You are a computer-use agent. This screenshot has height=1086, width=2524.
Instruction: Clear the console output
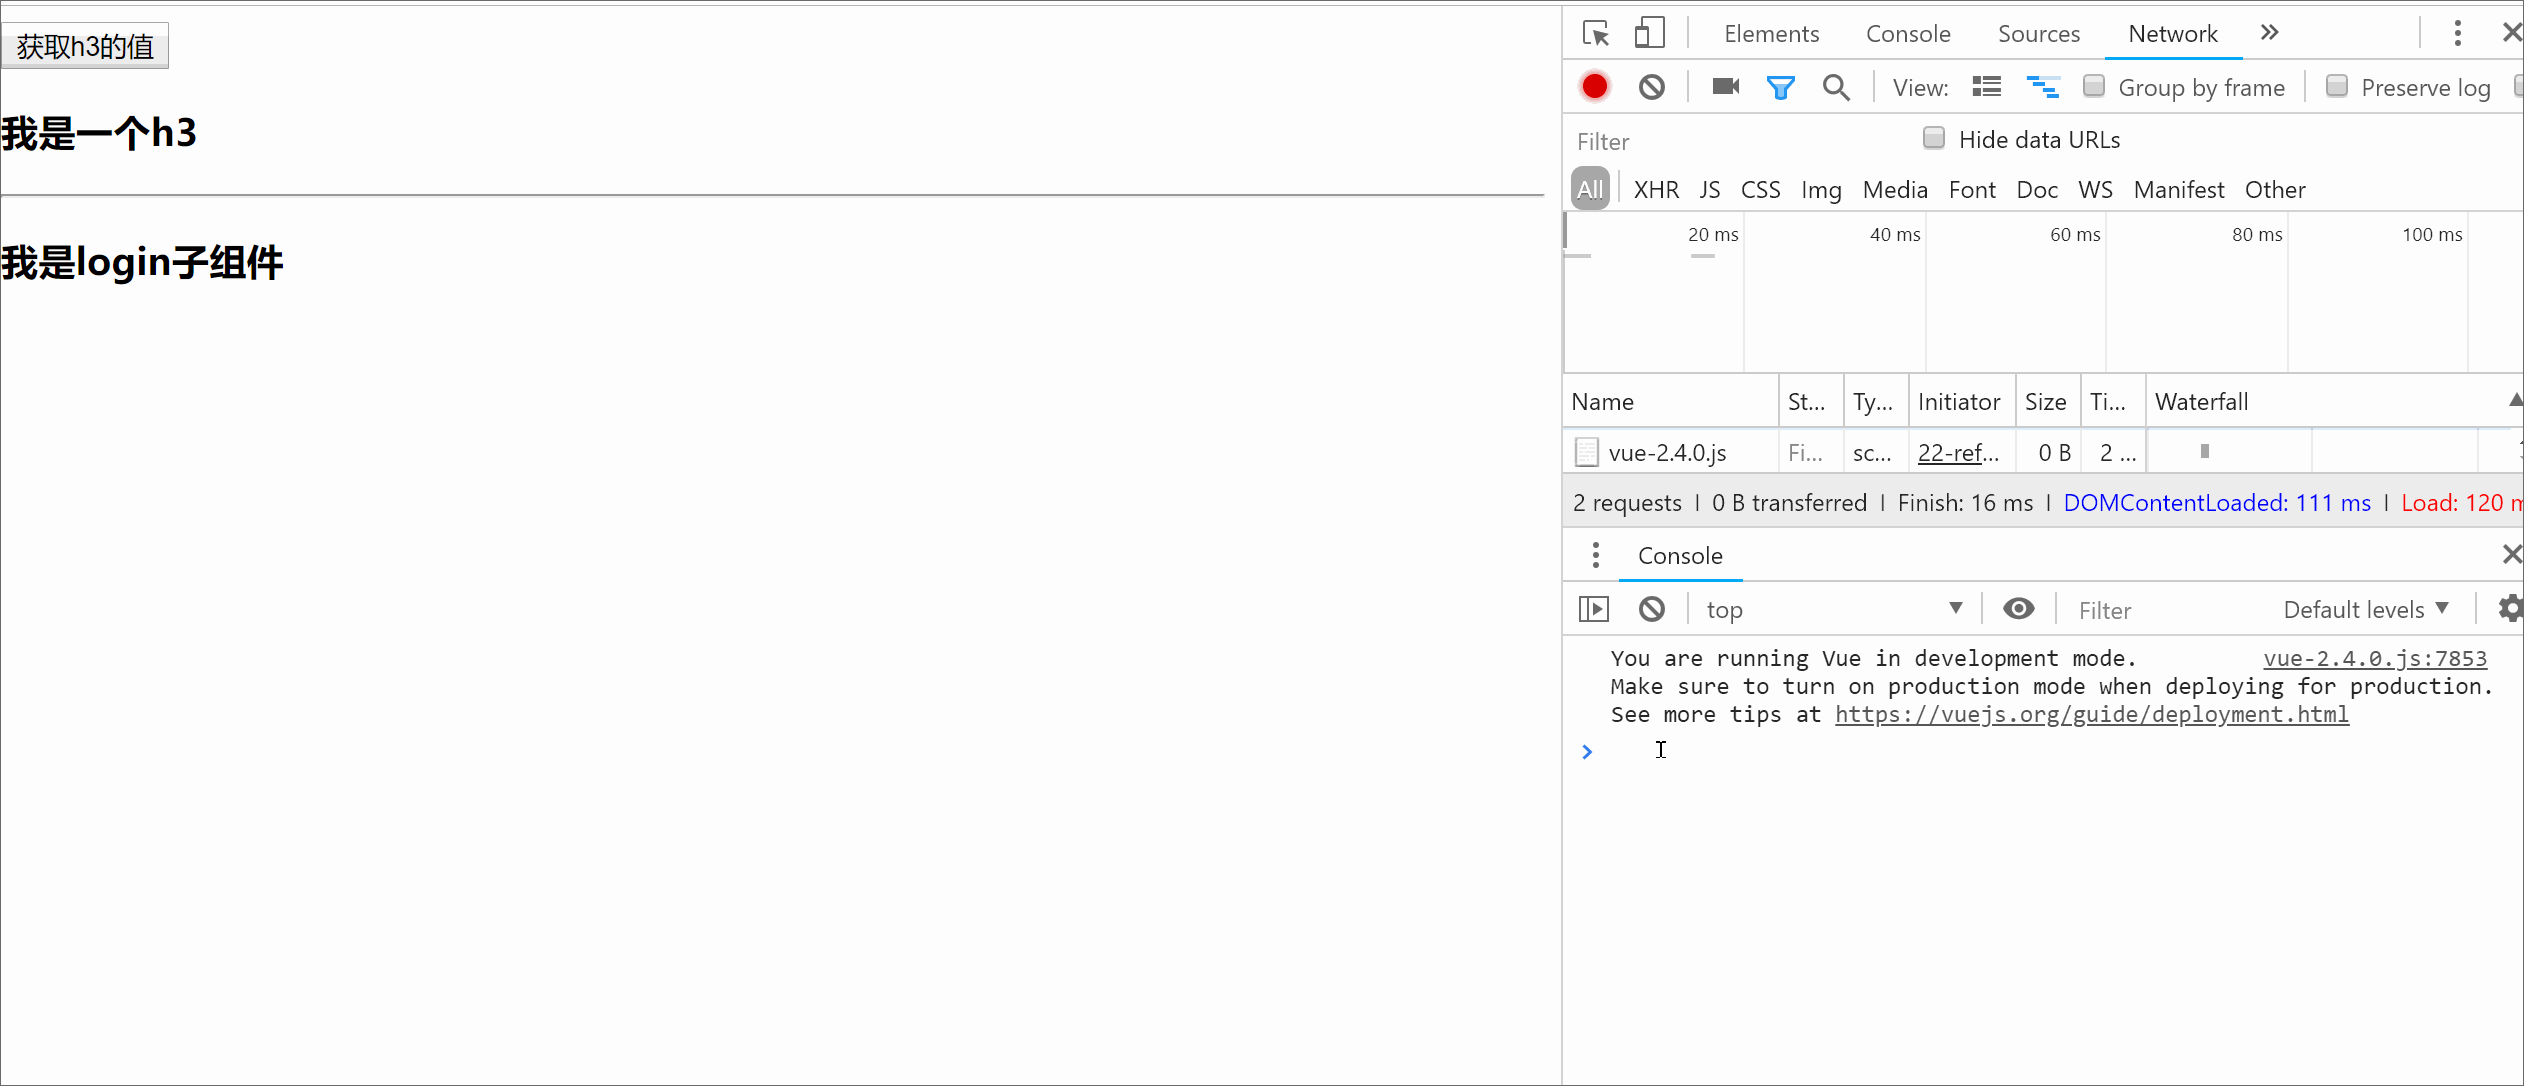tap(1651, 609)
